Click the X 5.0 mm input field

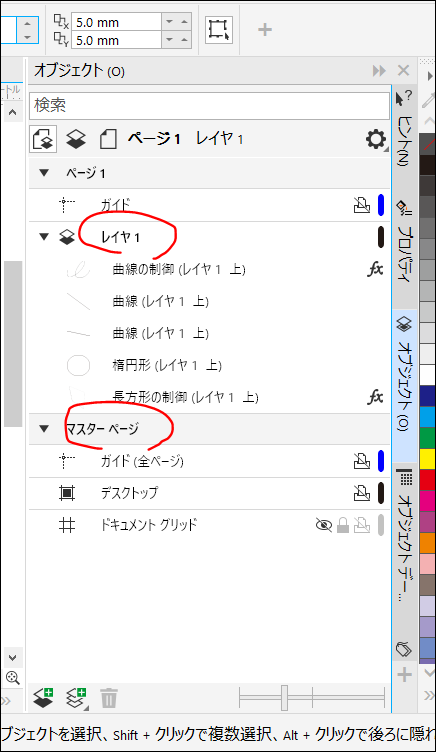coord(116,22)
